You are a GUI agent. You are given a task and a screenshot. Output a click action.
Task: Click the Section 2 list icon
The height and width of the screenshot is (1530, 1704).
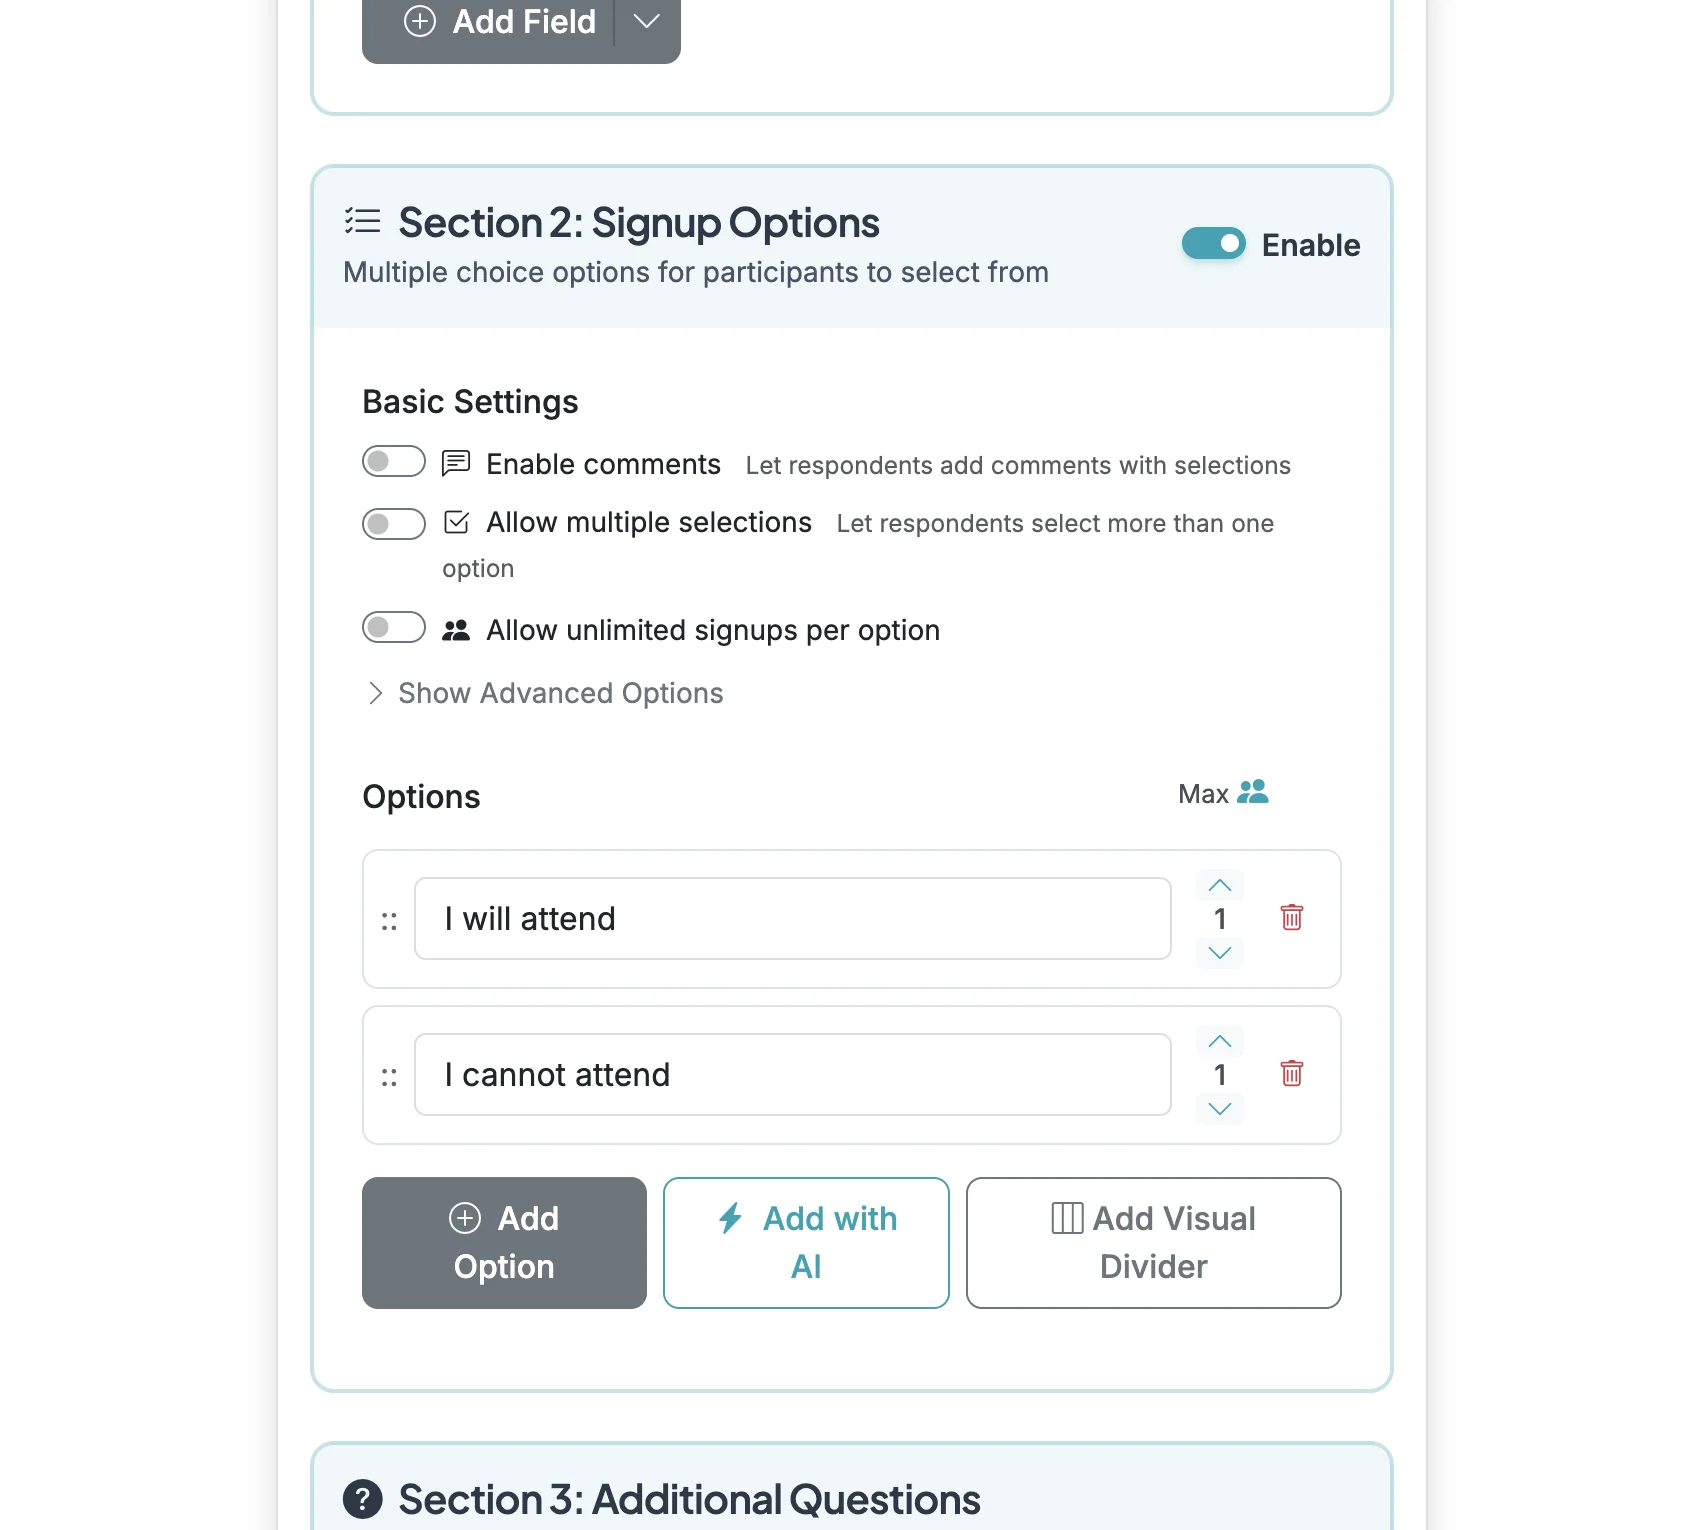pos(362,222)
